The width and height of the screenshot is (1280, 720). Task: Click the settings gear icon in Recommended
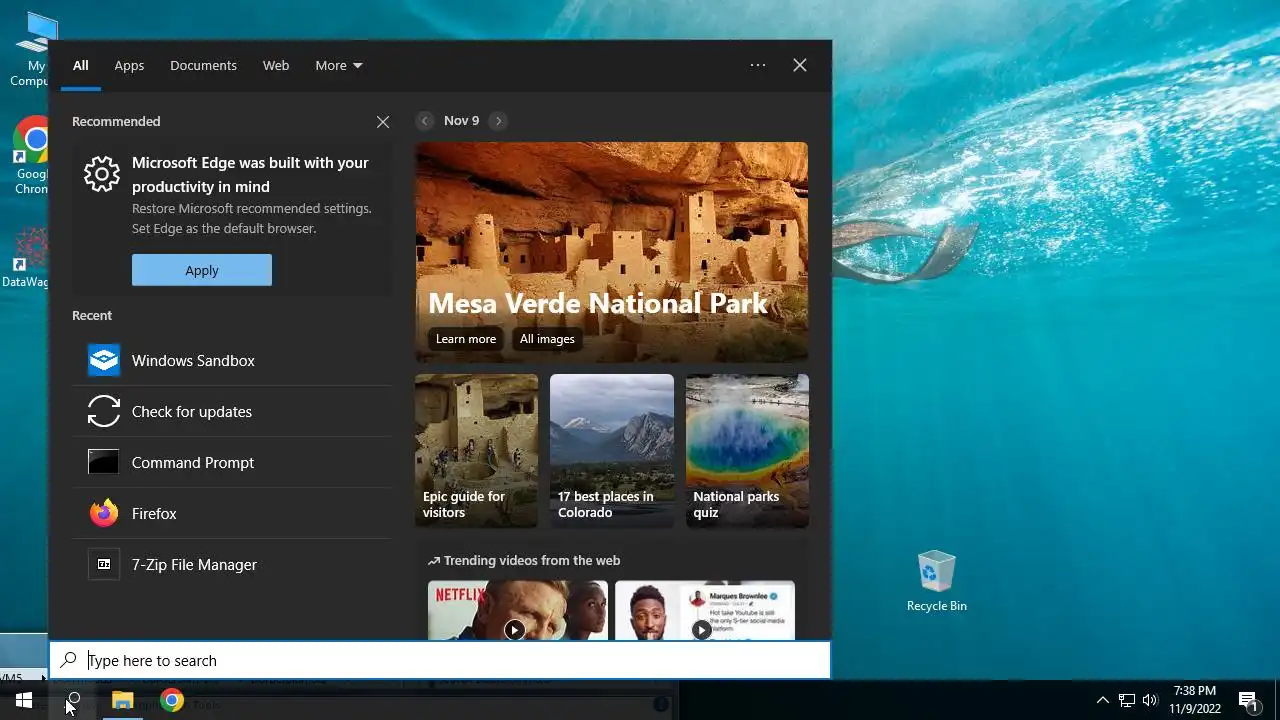tap(102, 174)
